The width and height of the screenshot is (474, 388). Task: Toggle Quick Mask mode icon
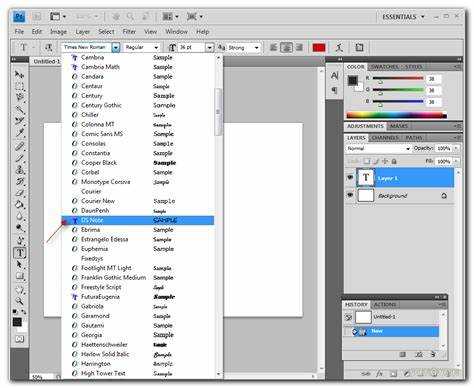click(x=19, y=339)
